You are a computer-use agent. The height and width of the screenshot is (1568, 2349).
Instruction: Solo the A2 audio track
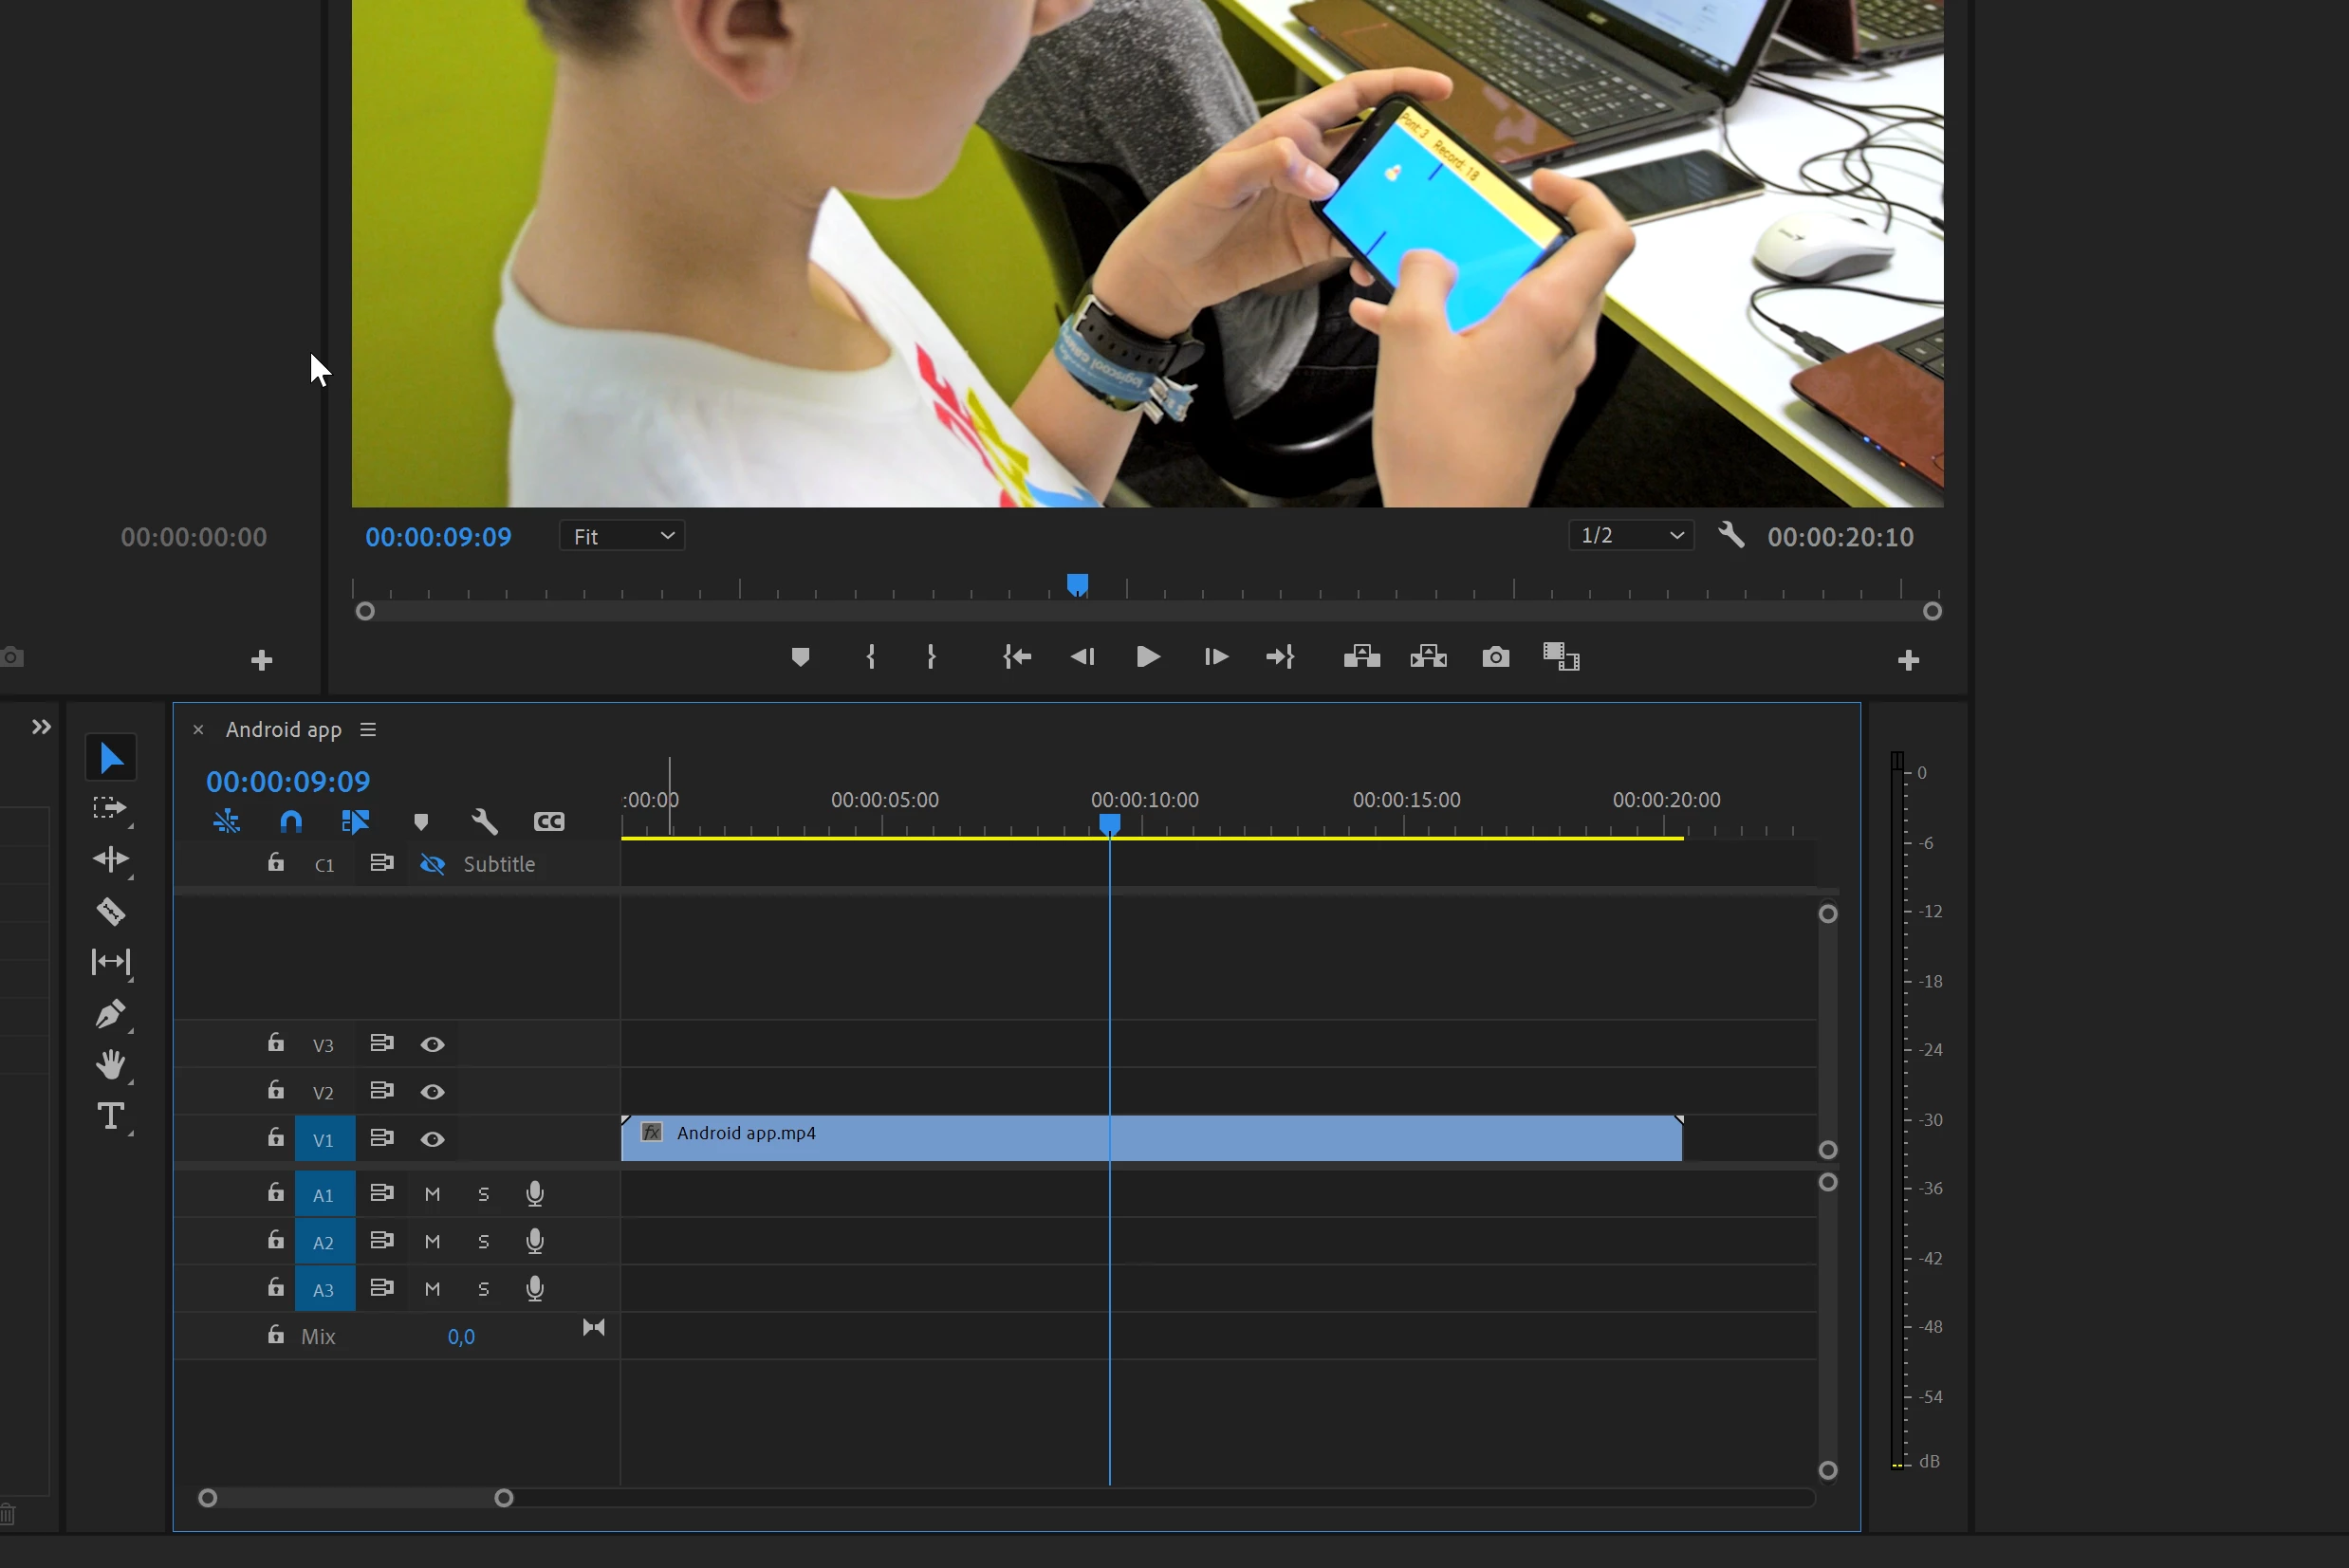(484, 1242)
